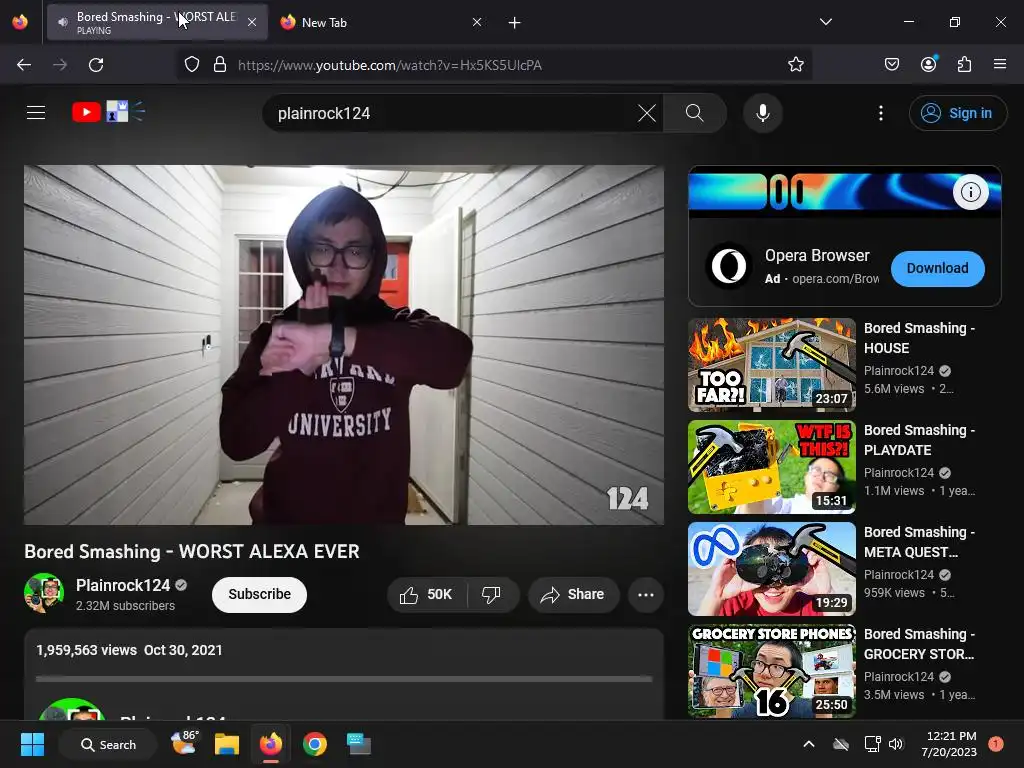Open the tracking protection shield icon
The image size is (1024, 768).
tap(192, 65)
